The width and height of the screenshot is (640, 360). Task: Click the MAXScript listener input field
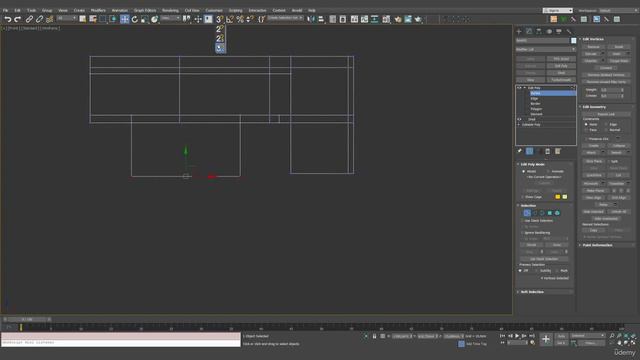pyautogui.click(x=121, y=342)
